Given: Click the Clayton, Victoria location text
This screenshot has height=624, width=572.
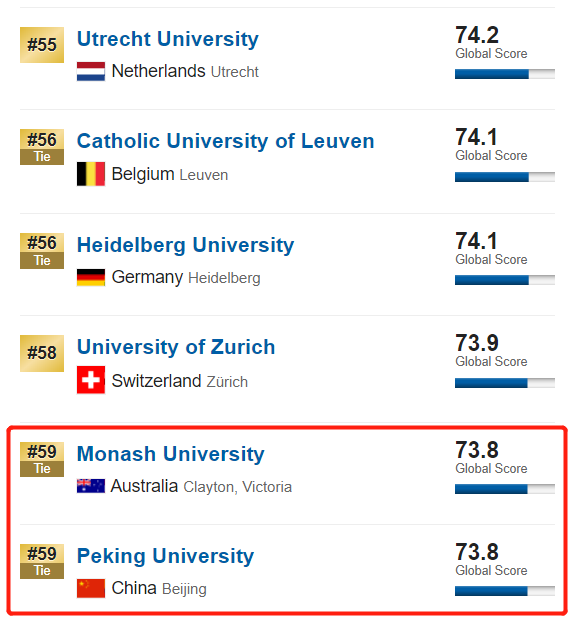Looking at the screenshot, I should pos(238,487).
